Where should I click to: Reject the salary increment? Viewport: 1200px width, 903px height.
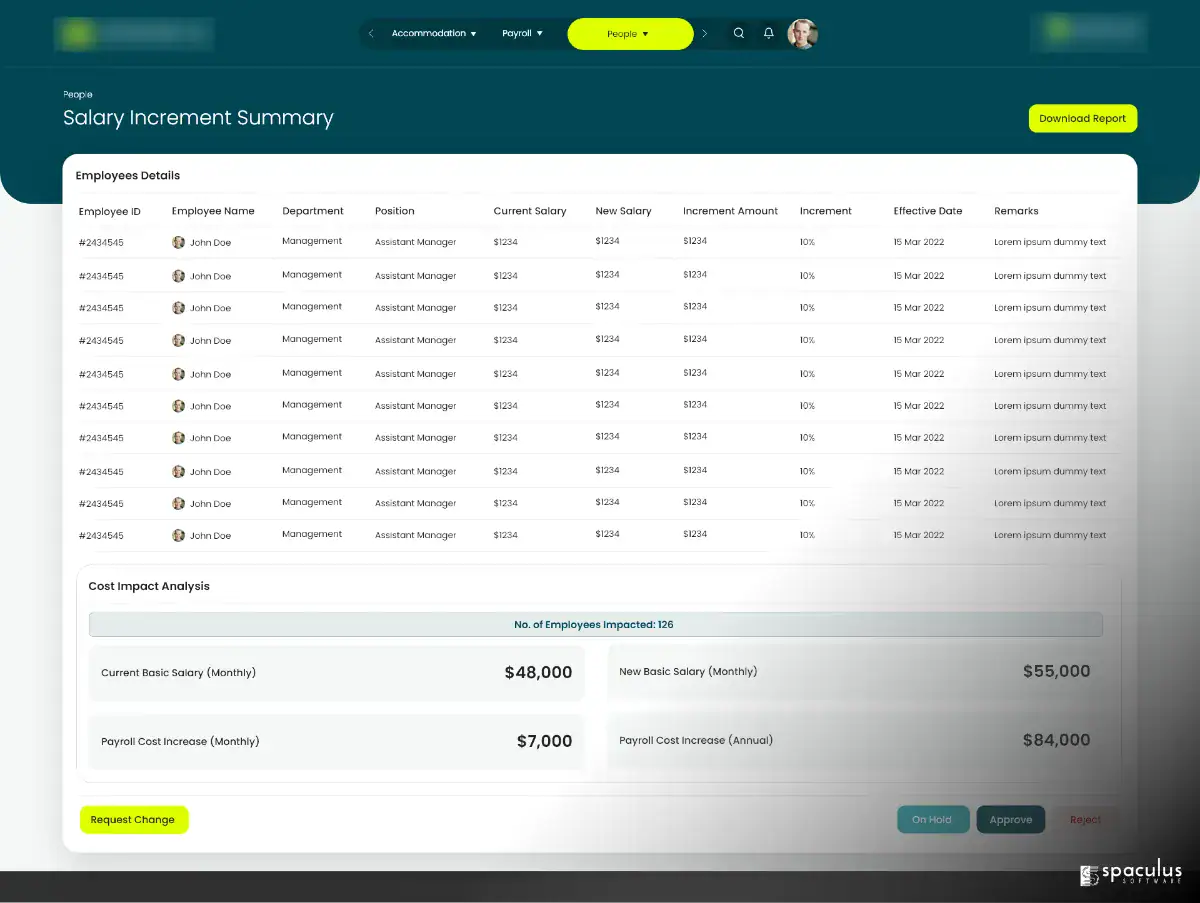pyautogui.click(x=1085, y=820)
